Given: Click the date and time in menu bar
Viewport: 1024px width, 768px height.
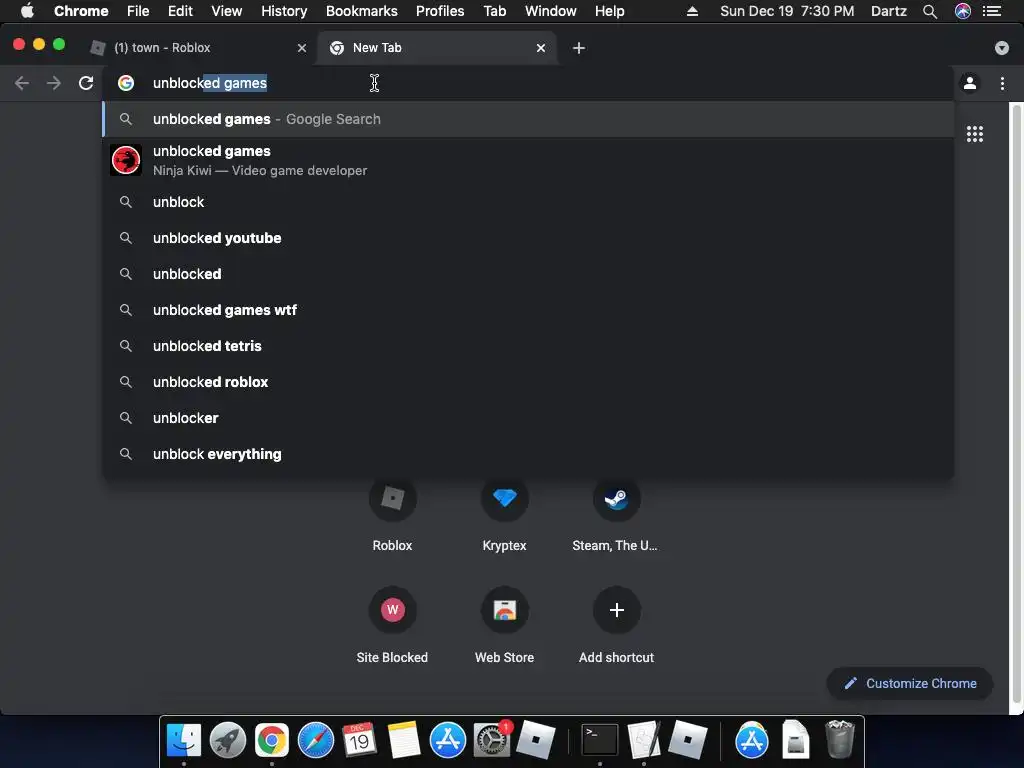Looking at the screenshot, I should 786,11.
